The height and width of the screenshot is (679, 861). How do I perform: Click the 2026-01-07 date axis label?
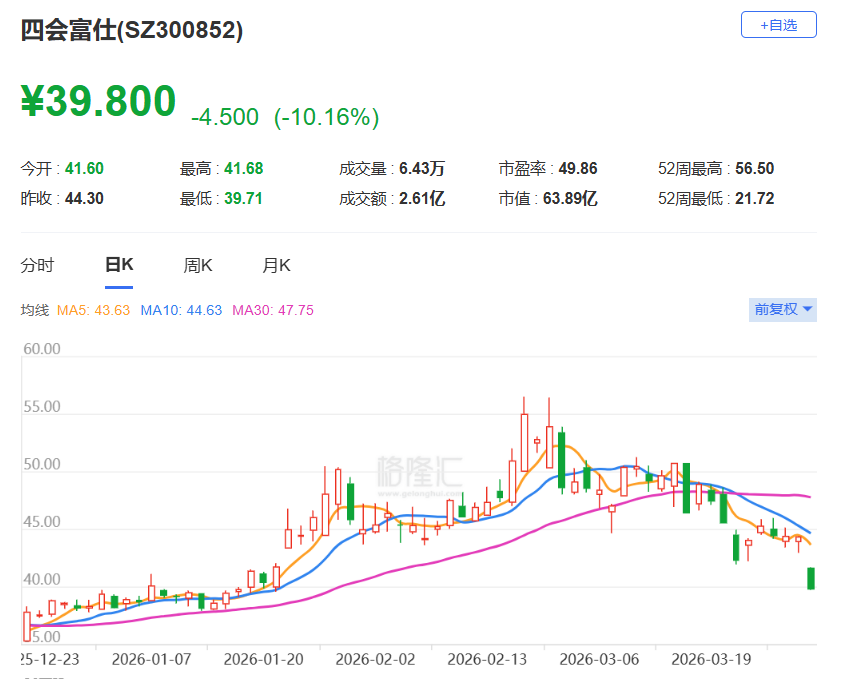pyautogui.click(x=150, y=660)
